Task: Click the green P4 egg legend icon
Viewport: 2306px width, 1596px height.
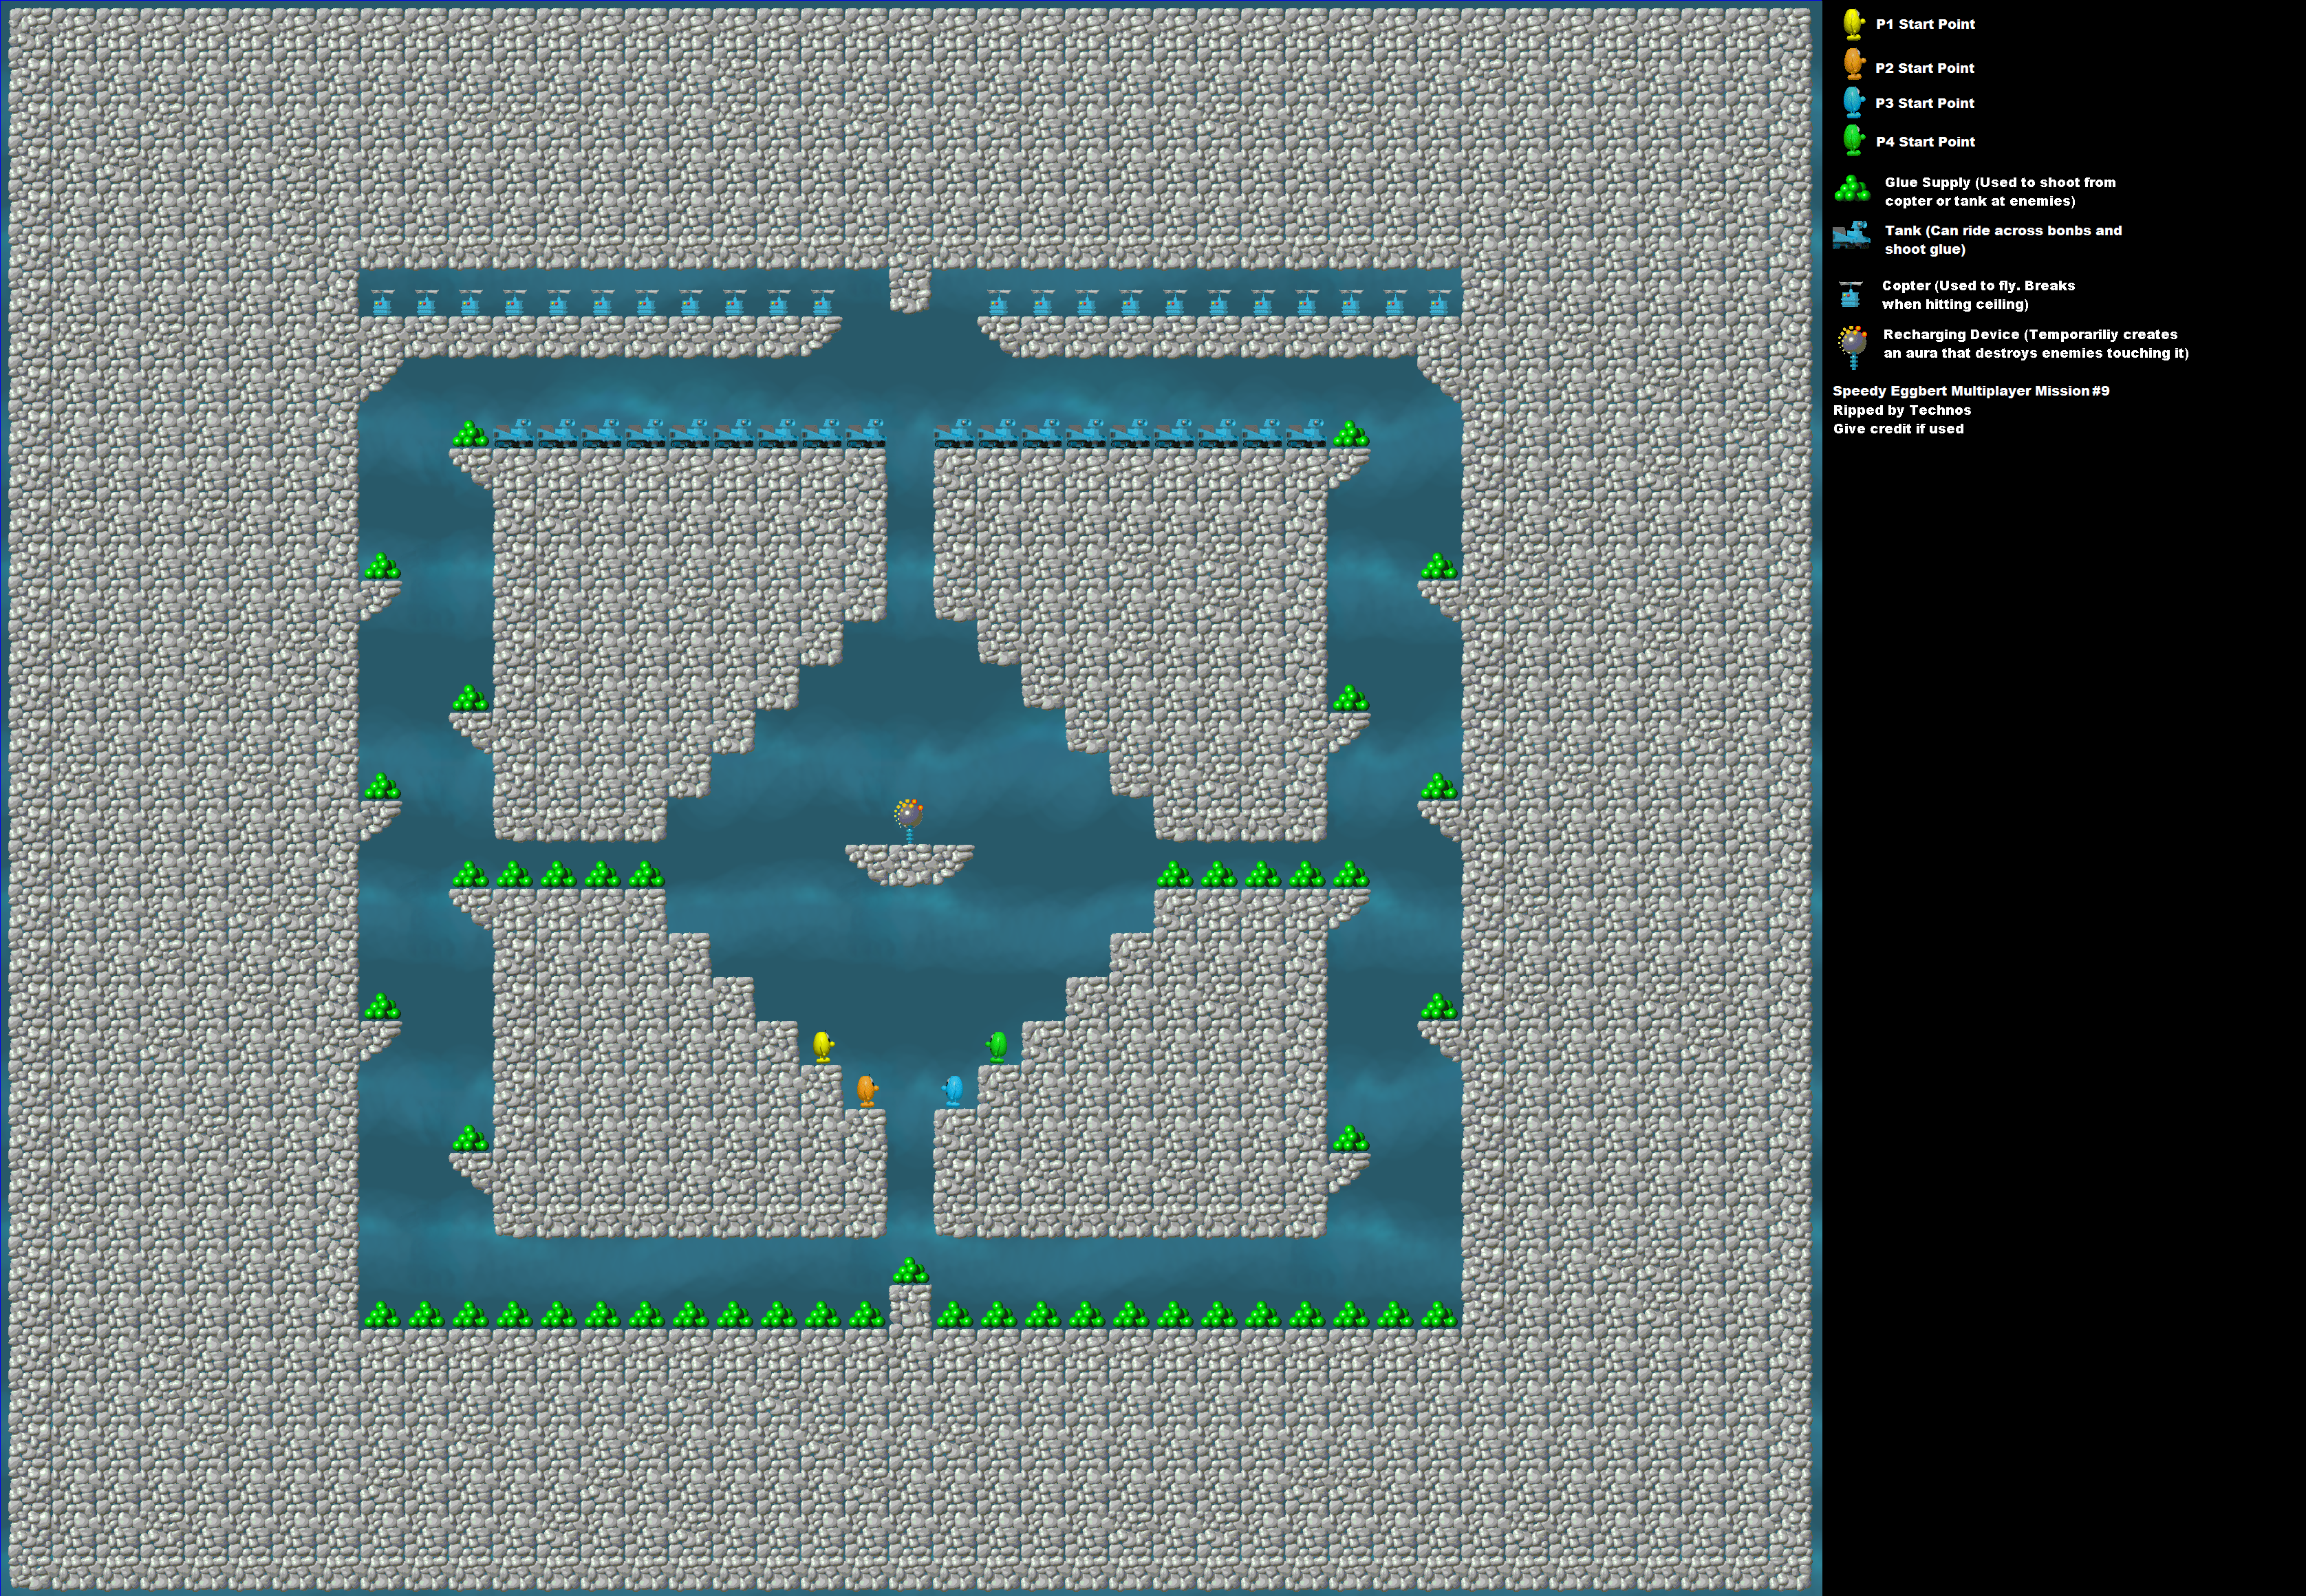Action: 1852,139
